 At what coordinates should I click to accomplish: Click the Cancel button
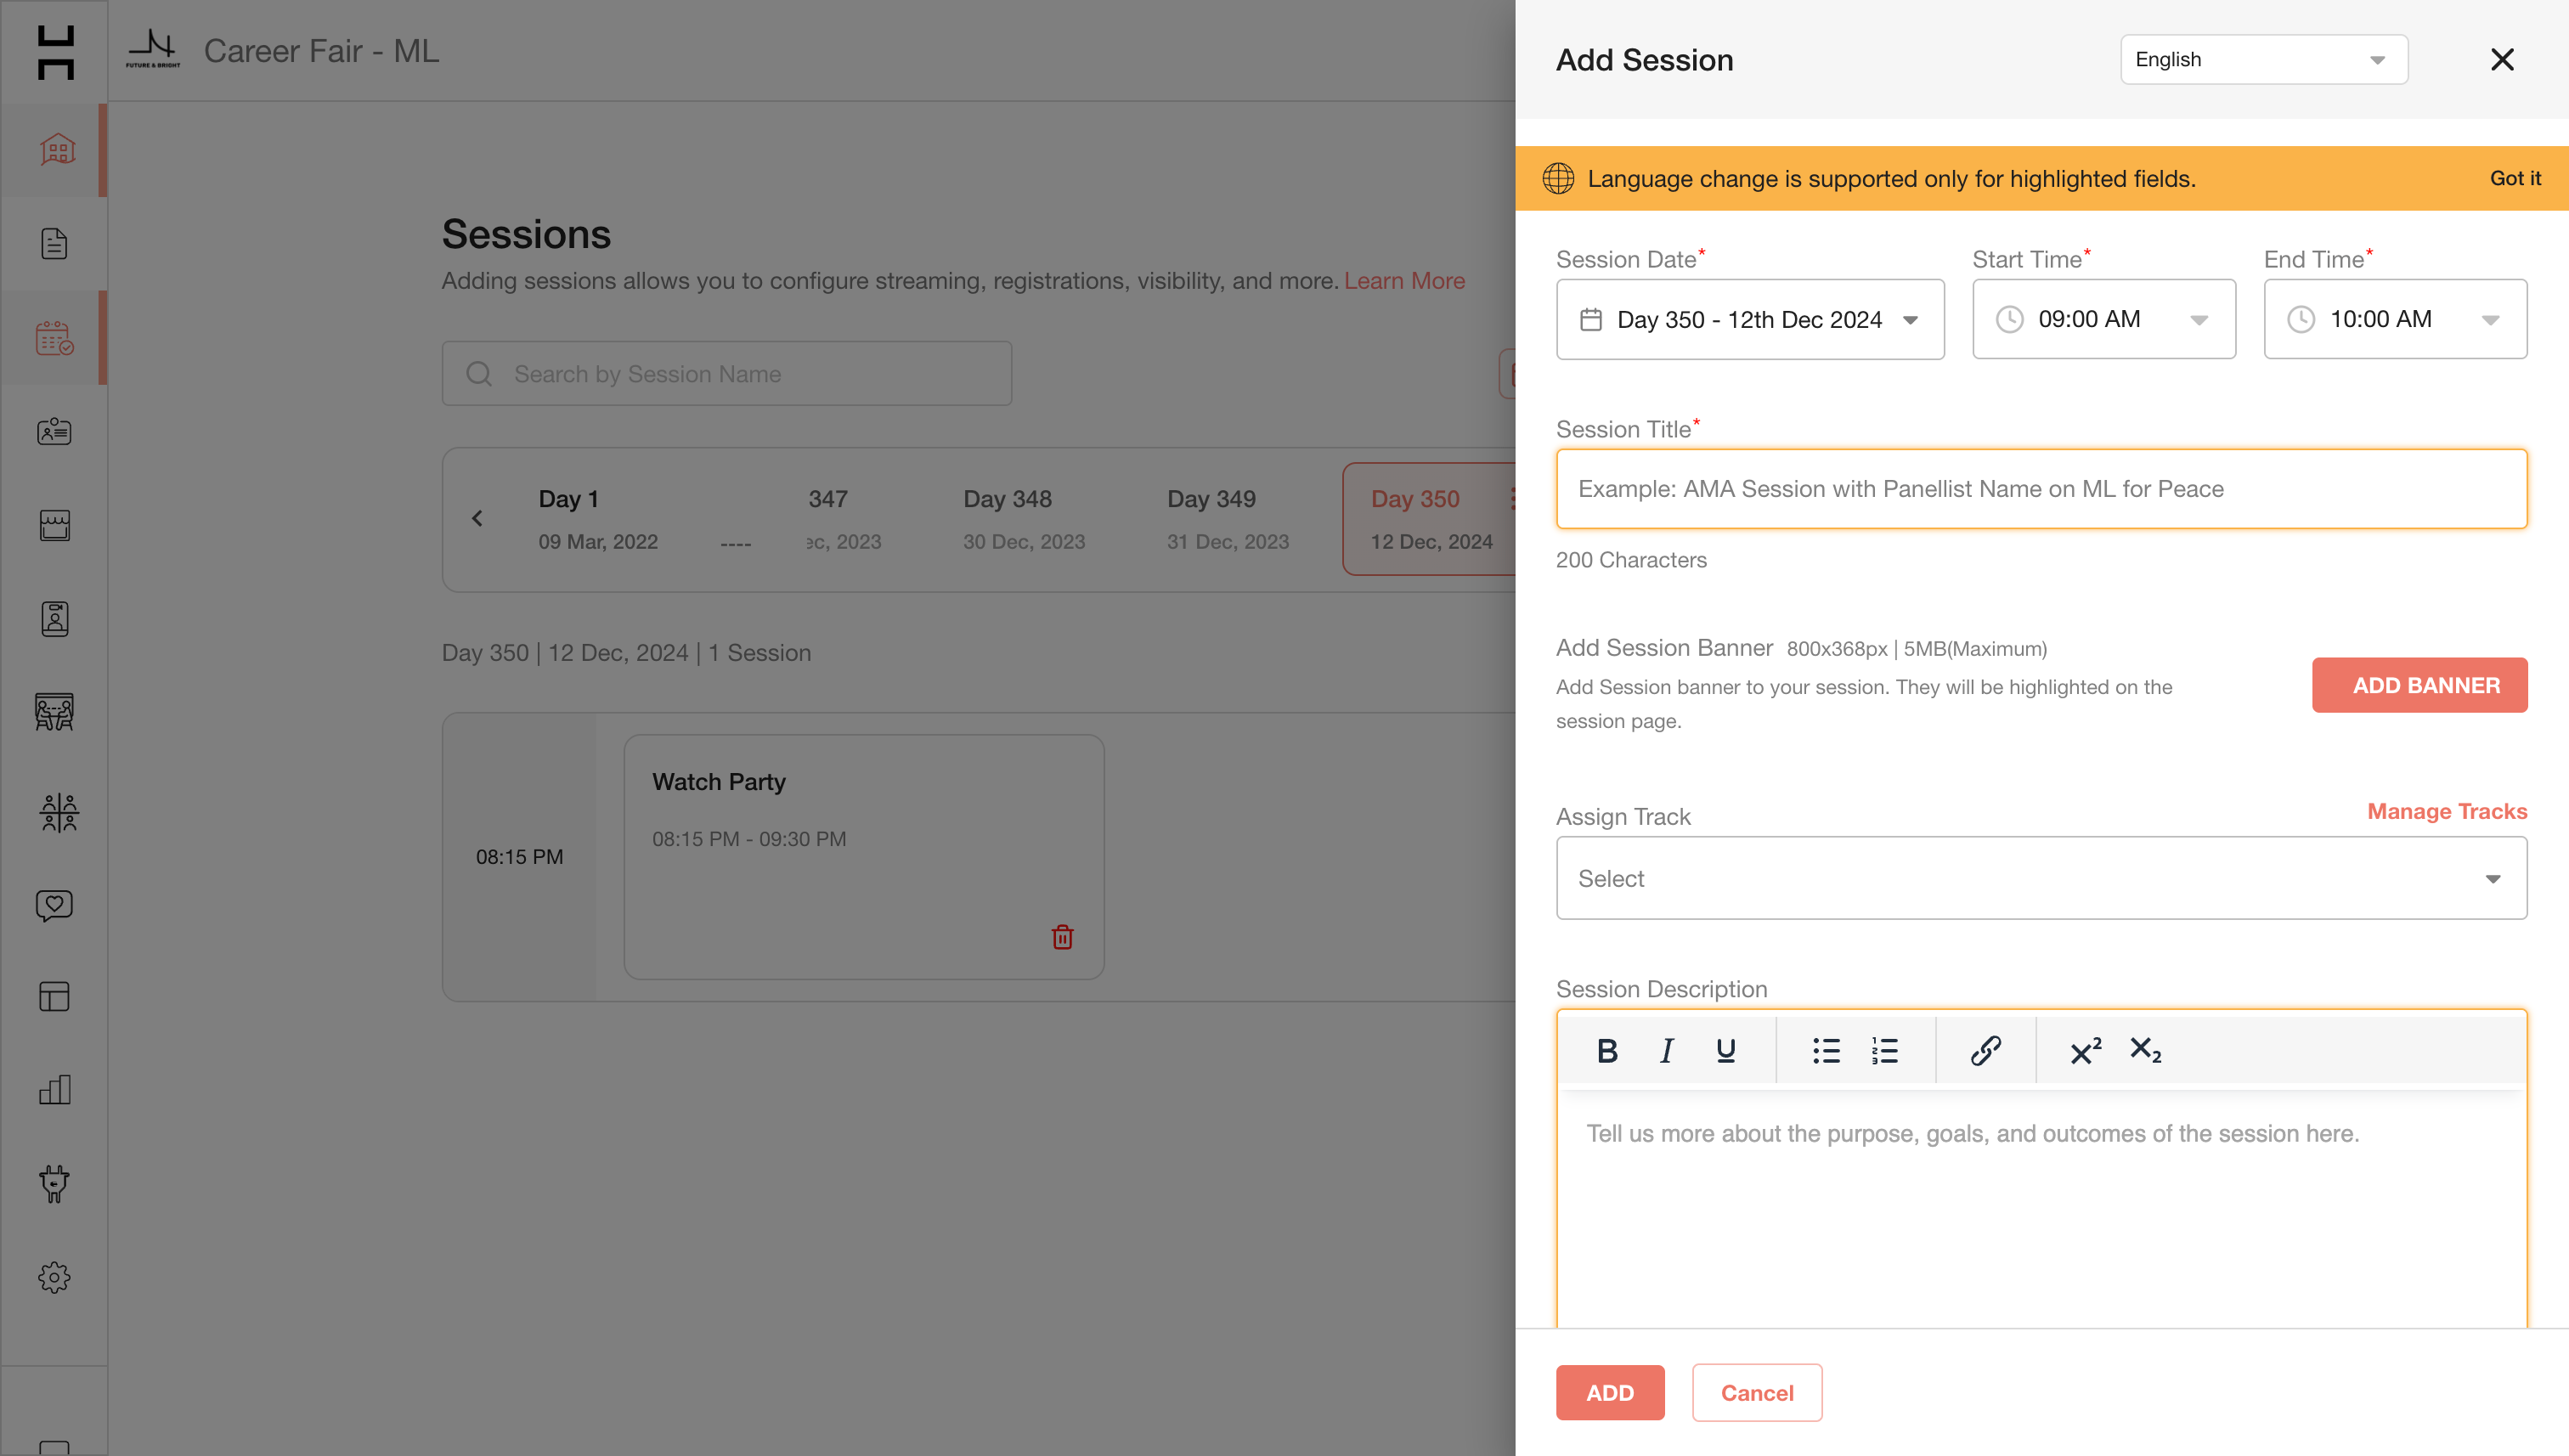click(x=1757, y=1393)
